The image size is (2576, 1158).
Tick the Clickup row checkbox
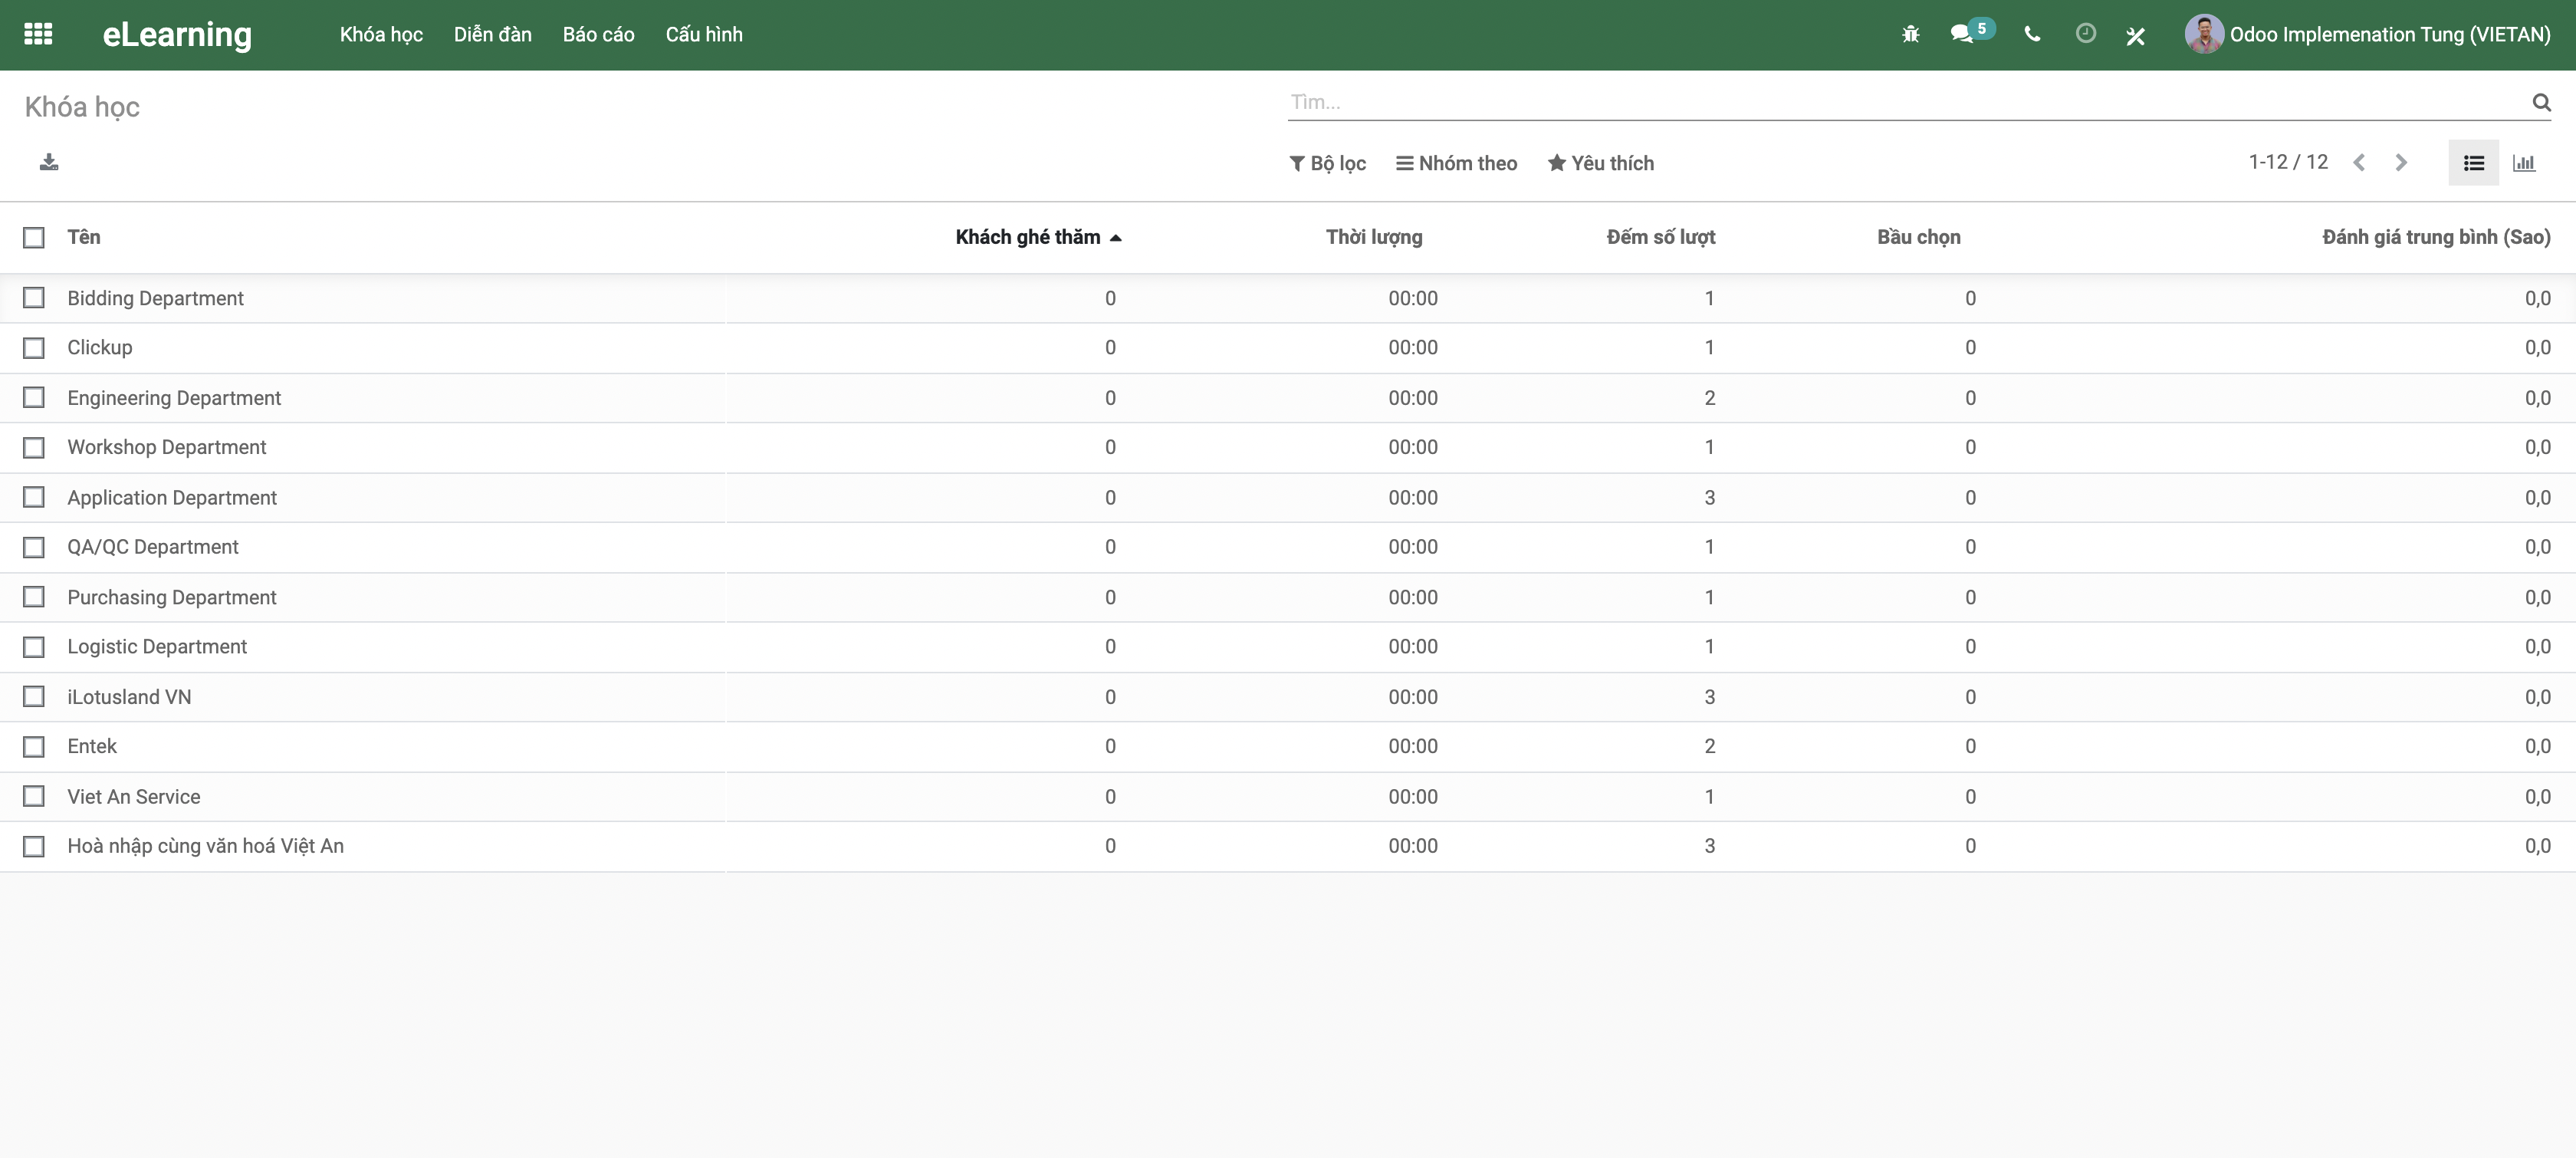point(34,348)
